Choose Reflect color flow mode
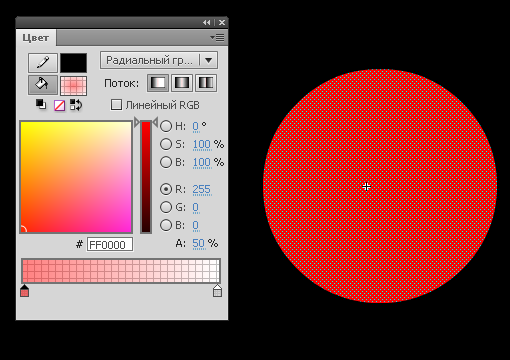Screen dimensions: 510x360 click(182, 83)
